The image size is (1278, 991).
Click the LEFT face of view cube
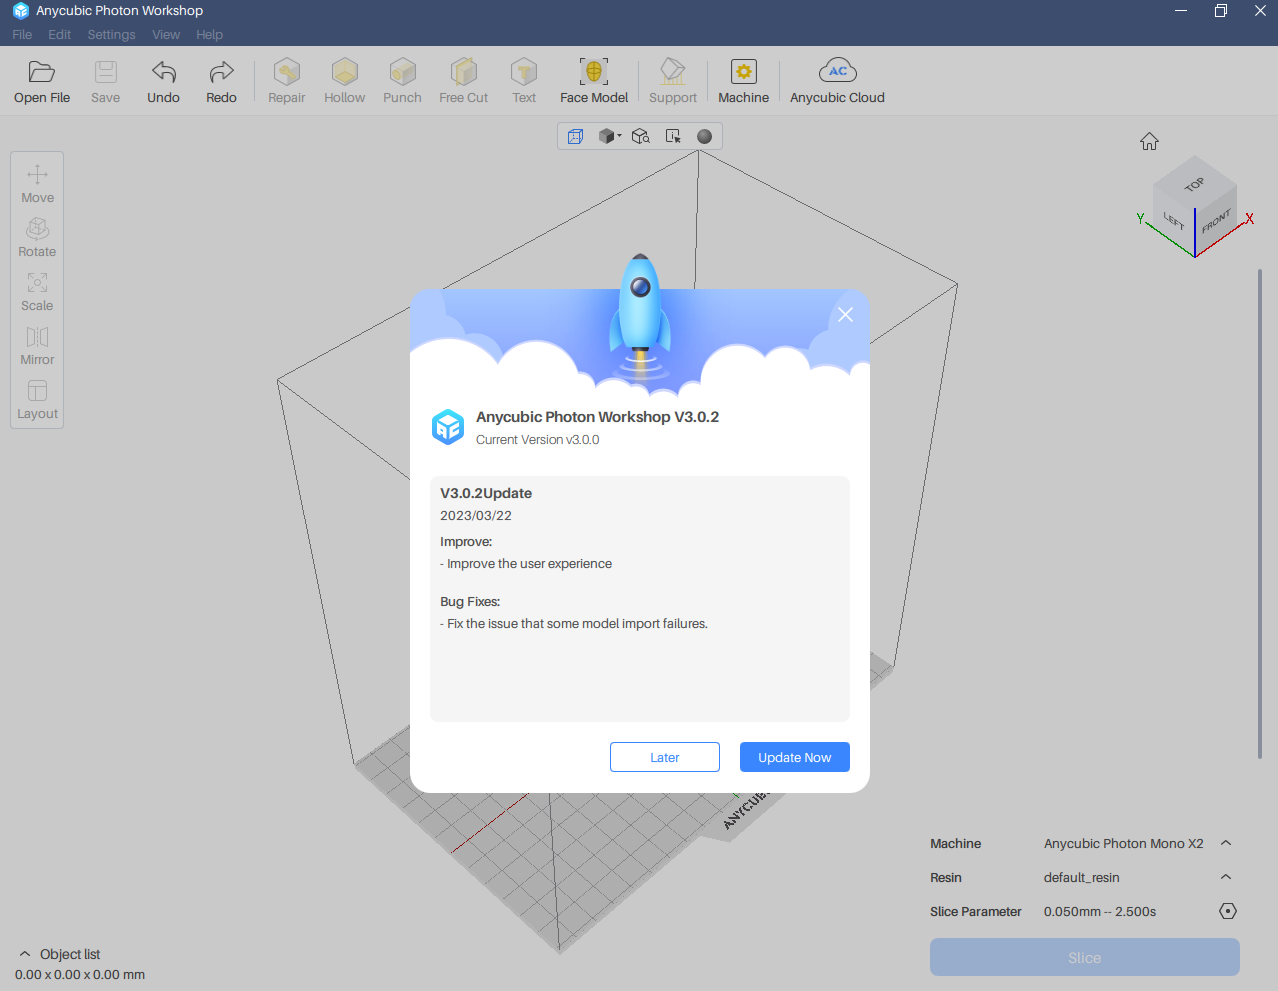(x=1173, y=221)
